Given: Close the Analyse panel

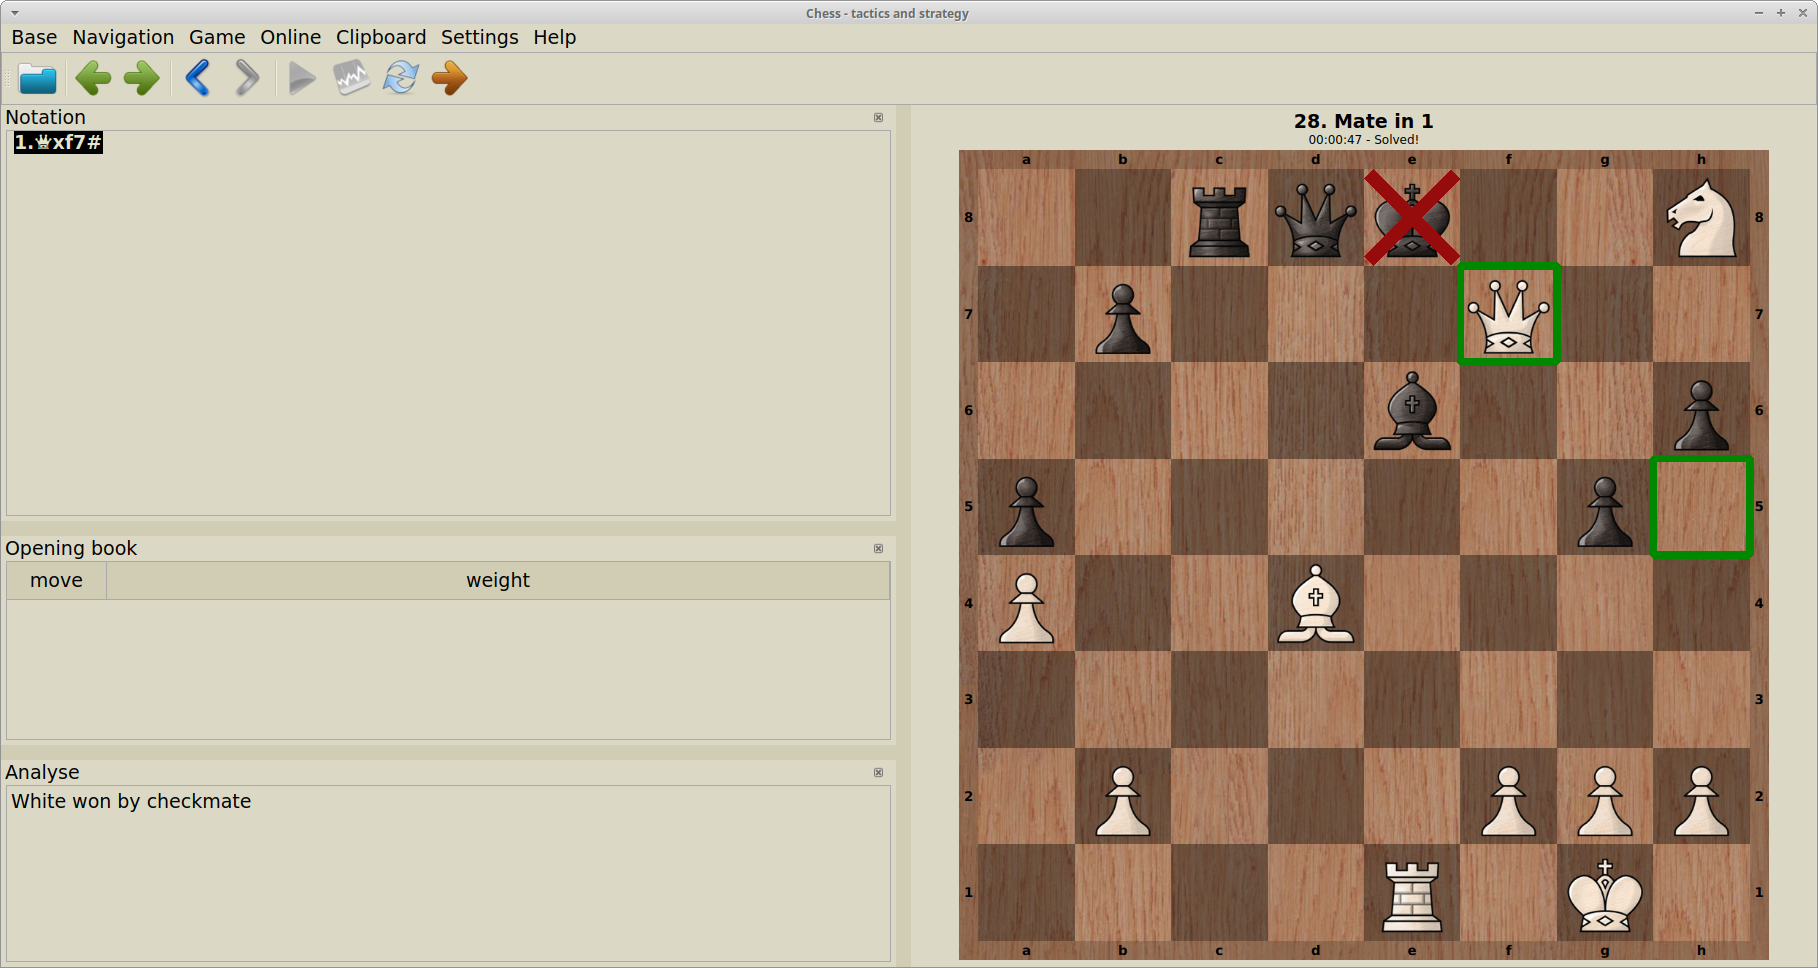Looking at the screenshot, I should (878, 772).
